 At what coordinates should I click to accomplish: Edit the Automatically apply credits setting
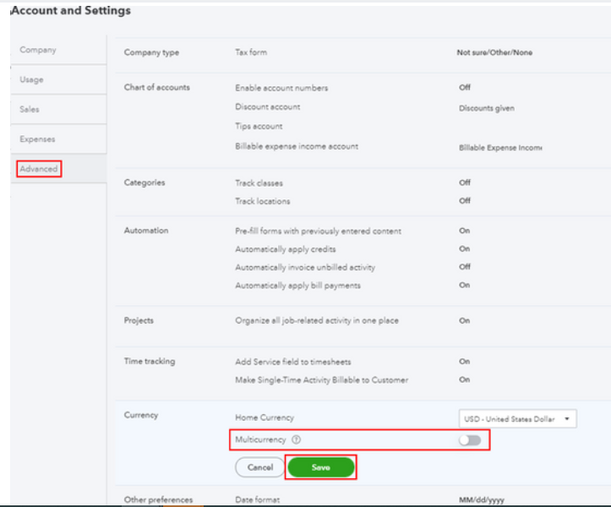tap(284, 249)
